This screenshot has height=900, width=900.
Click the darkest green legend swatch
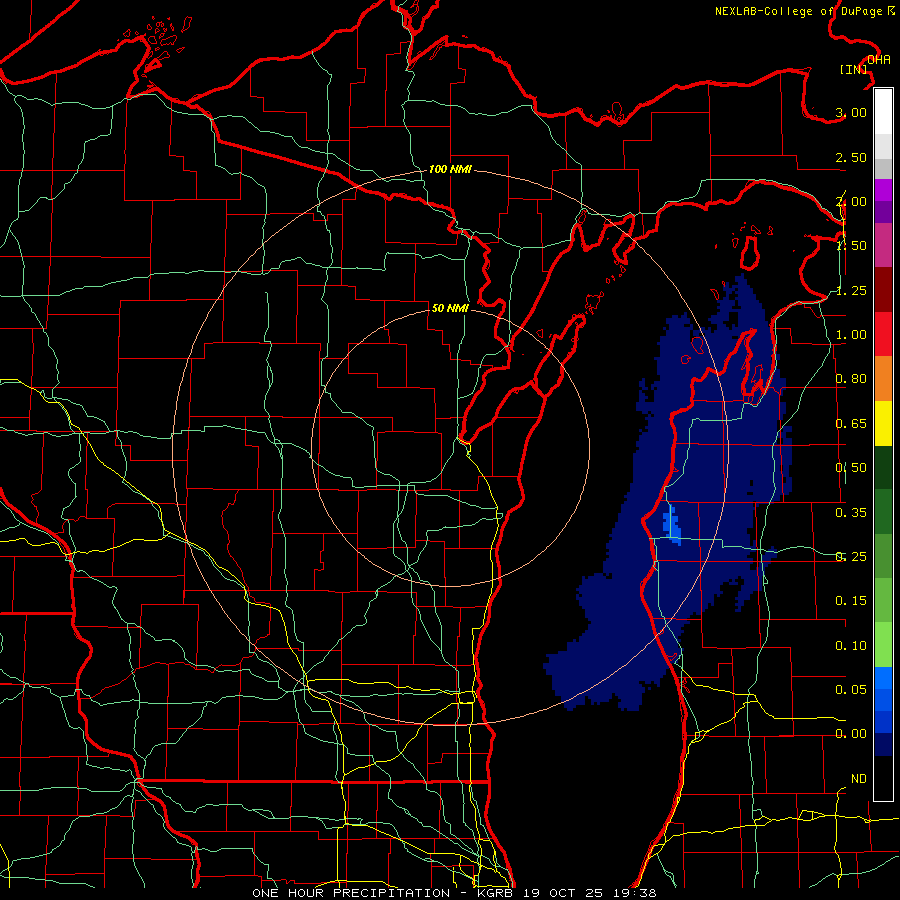tap(883, 467)
